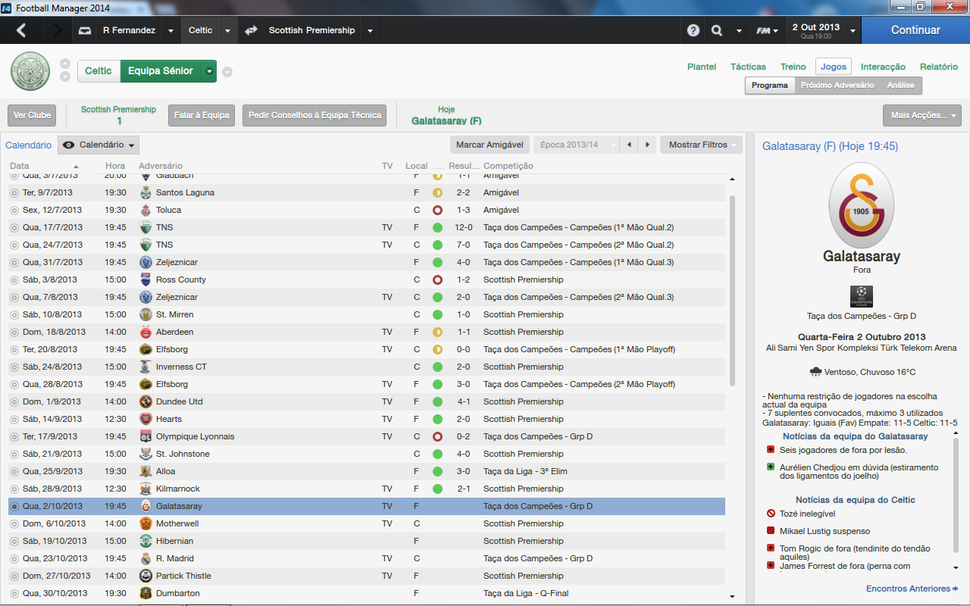The height and width of the screenshot is (606, 970).
Task: Select radio button for Qua, 23/10/2013 row
Action: coord(14,558)
